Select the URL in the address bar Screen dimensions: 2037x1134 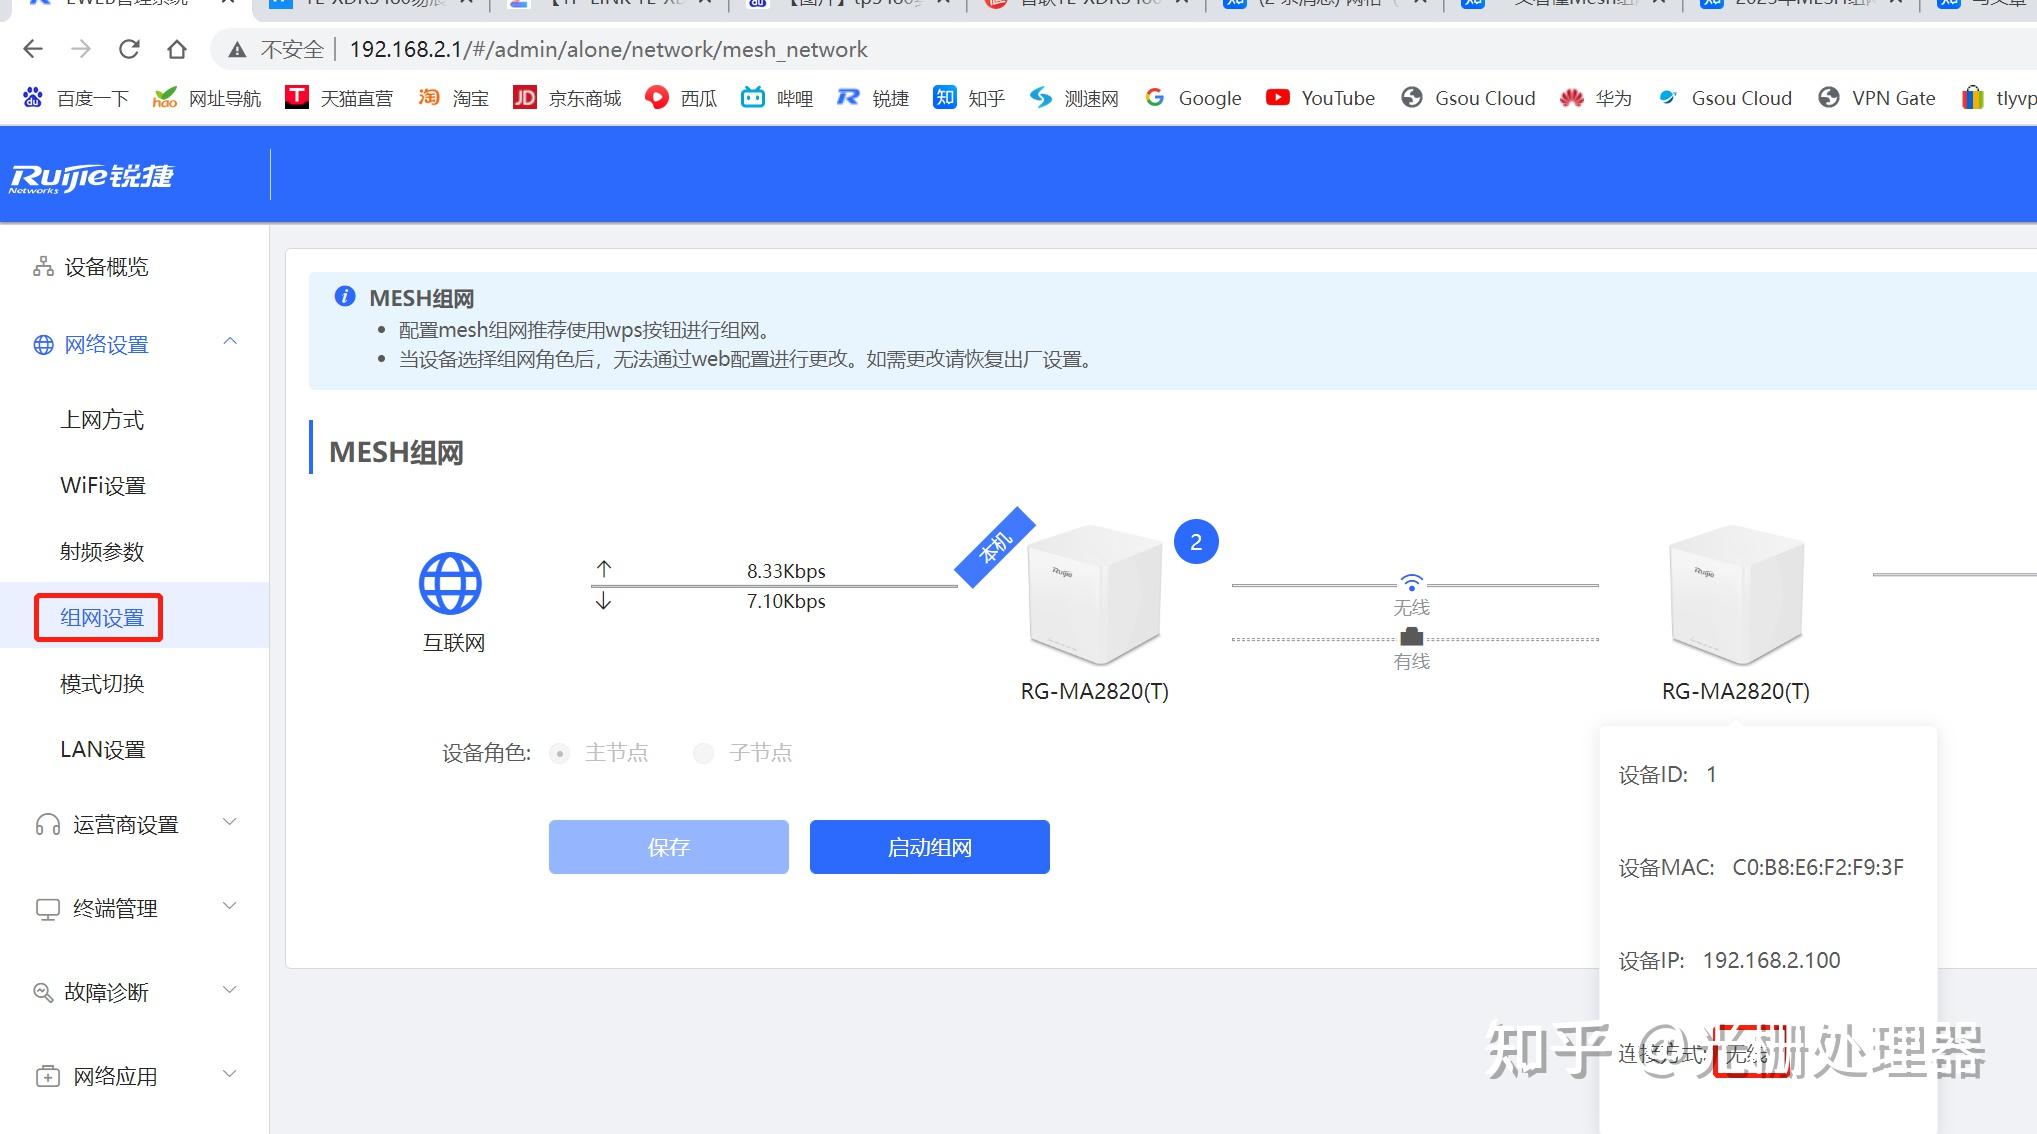click(608, 49)
